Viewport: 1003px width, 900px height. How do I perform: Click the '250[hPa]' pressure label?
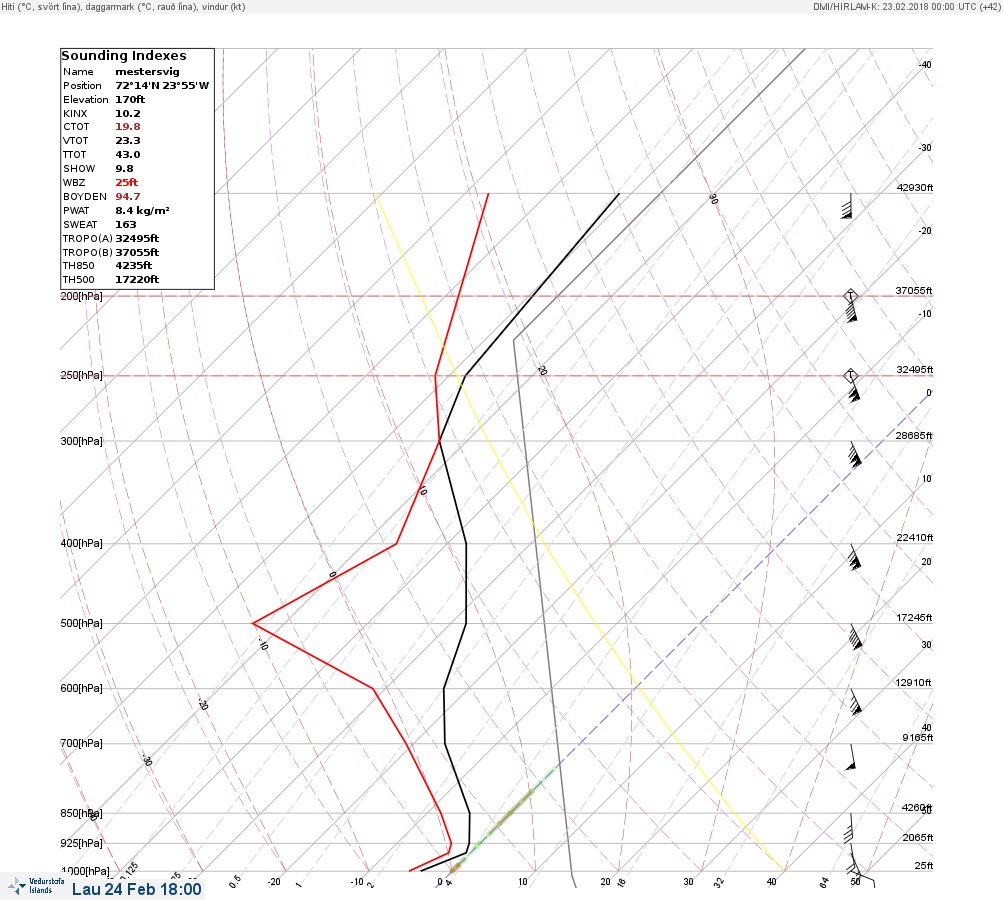click(x=81, y=375)
